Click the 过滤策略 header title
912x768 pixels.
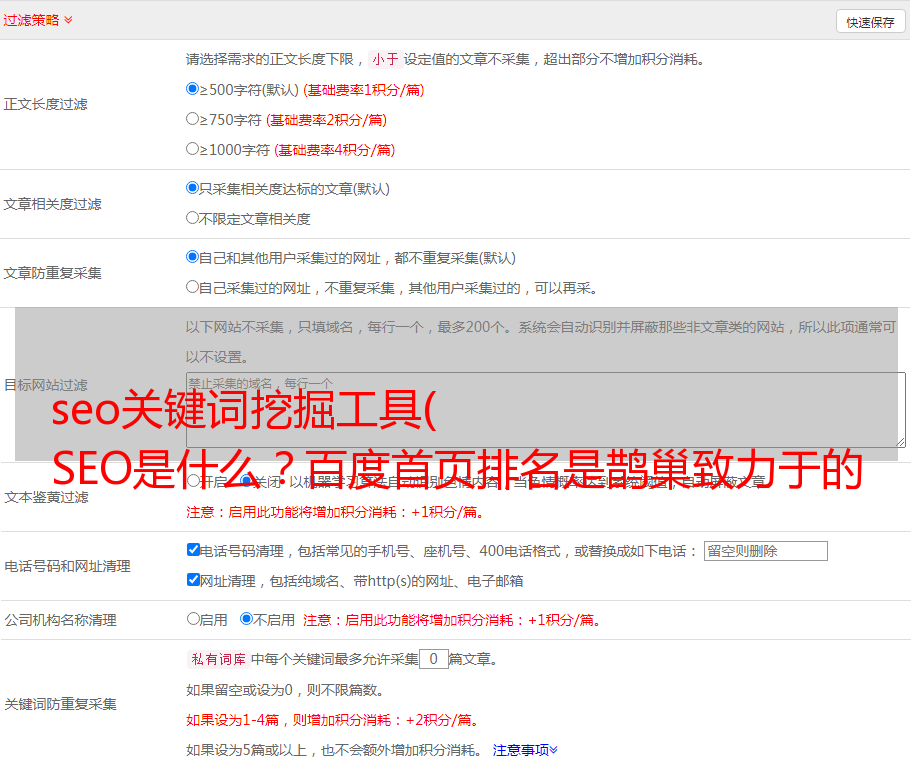coord(30,20)
